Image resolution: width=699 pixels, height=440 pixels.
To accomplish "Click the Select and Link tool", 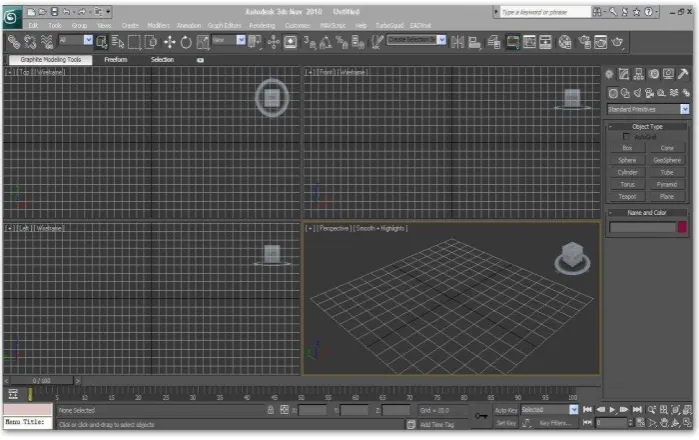I will coord(14,42).
